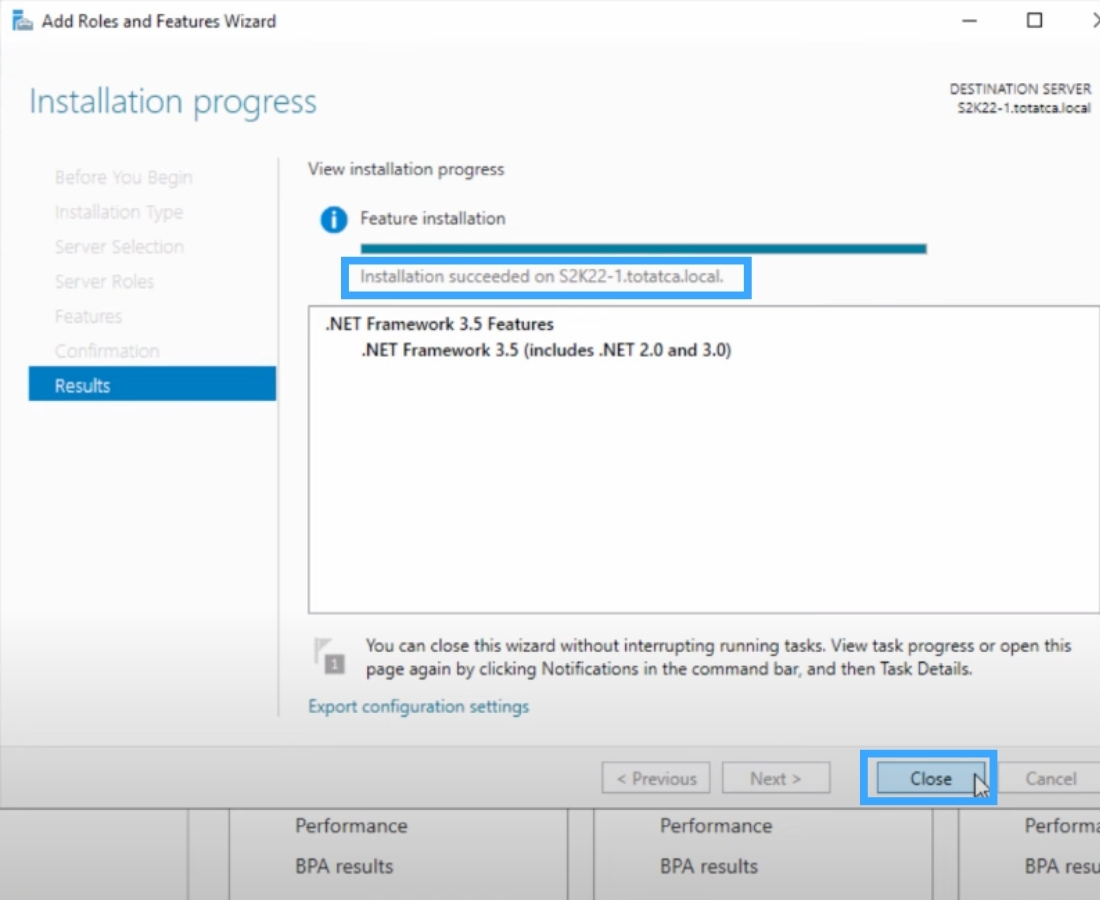Screen dimensions: 1100x900
Task: Open the Server Roles wizard step
Action: pyautogui.click(x=104, y=282)
